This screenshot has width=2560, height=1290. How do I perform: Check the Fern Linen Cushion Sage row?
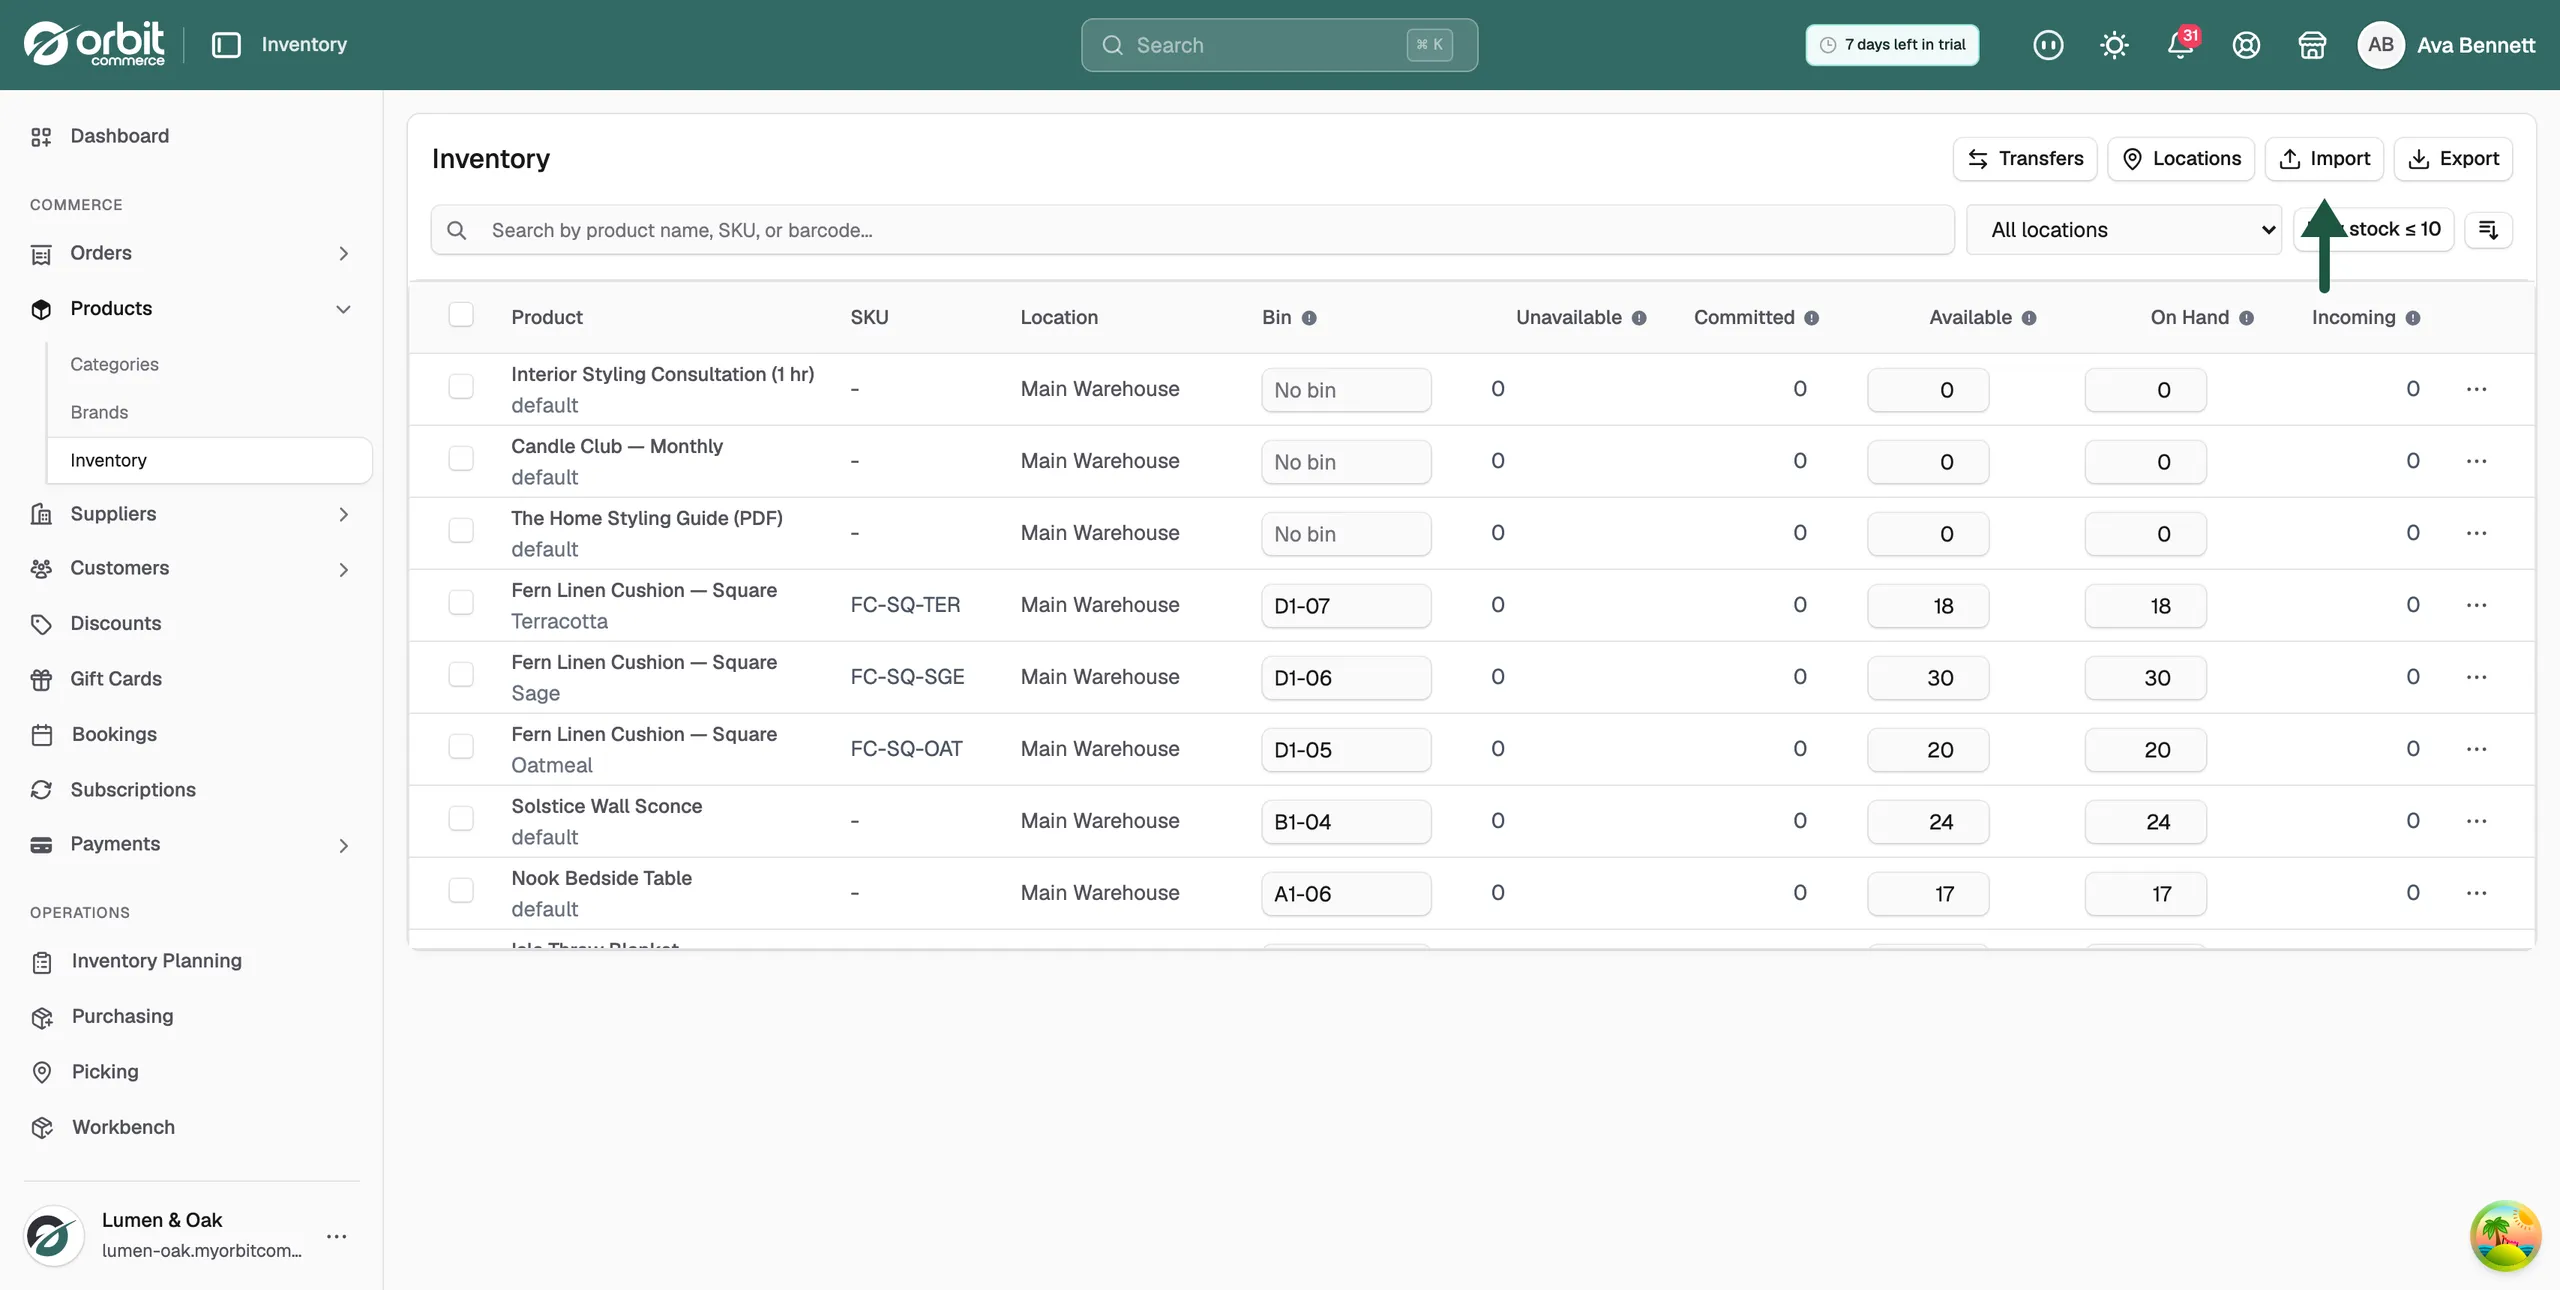(x=461, y=674)
